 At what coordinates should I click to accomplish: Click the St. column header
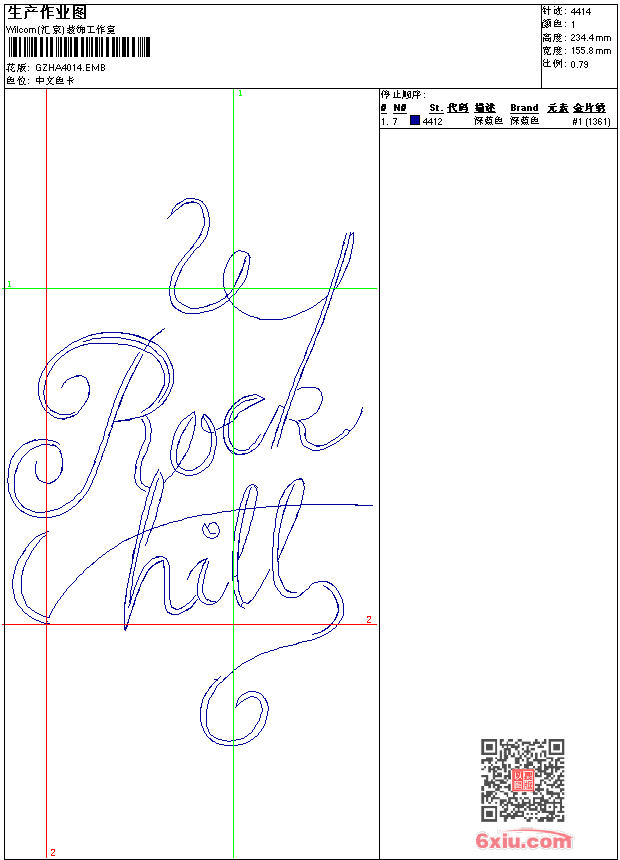click(436, 108)
